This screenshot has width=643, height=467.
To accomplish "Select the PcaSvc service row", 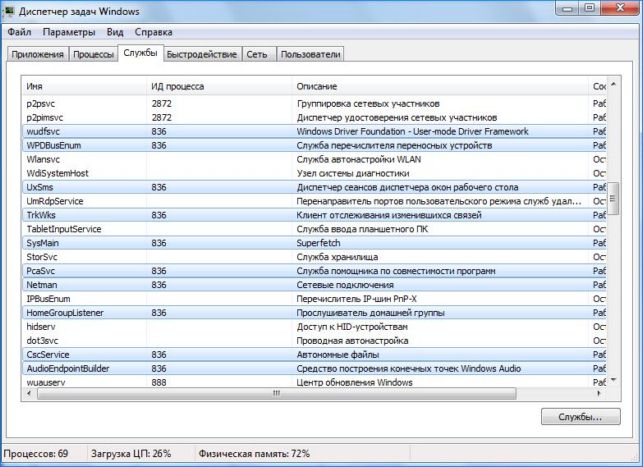I will 314,271.
